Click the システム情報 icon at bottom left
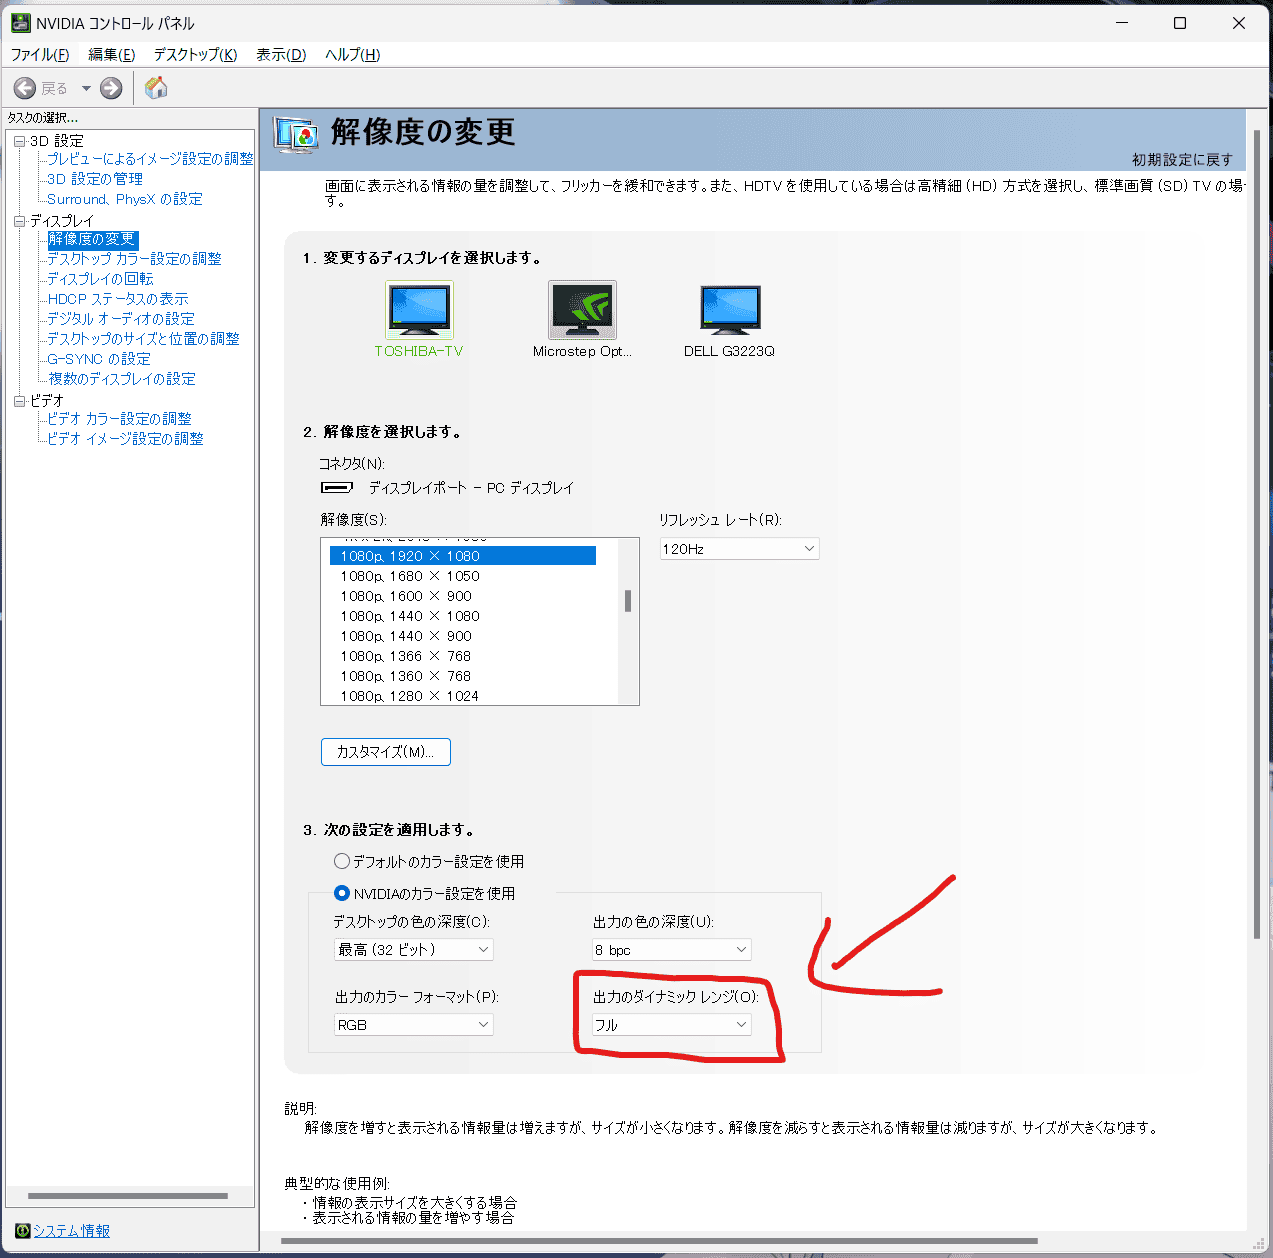 (x=23, y=1231)
